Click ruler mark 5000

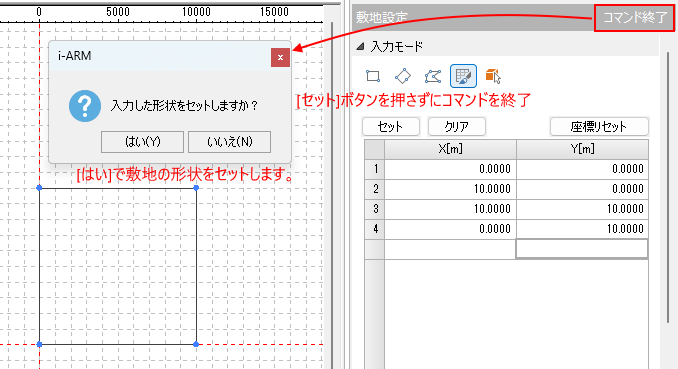tap(118, 12)
